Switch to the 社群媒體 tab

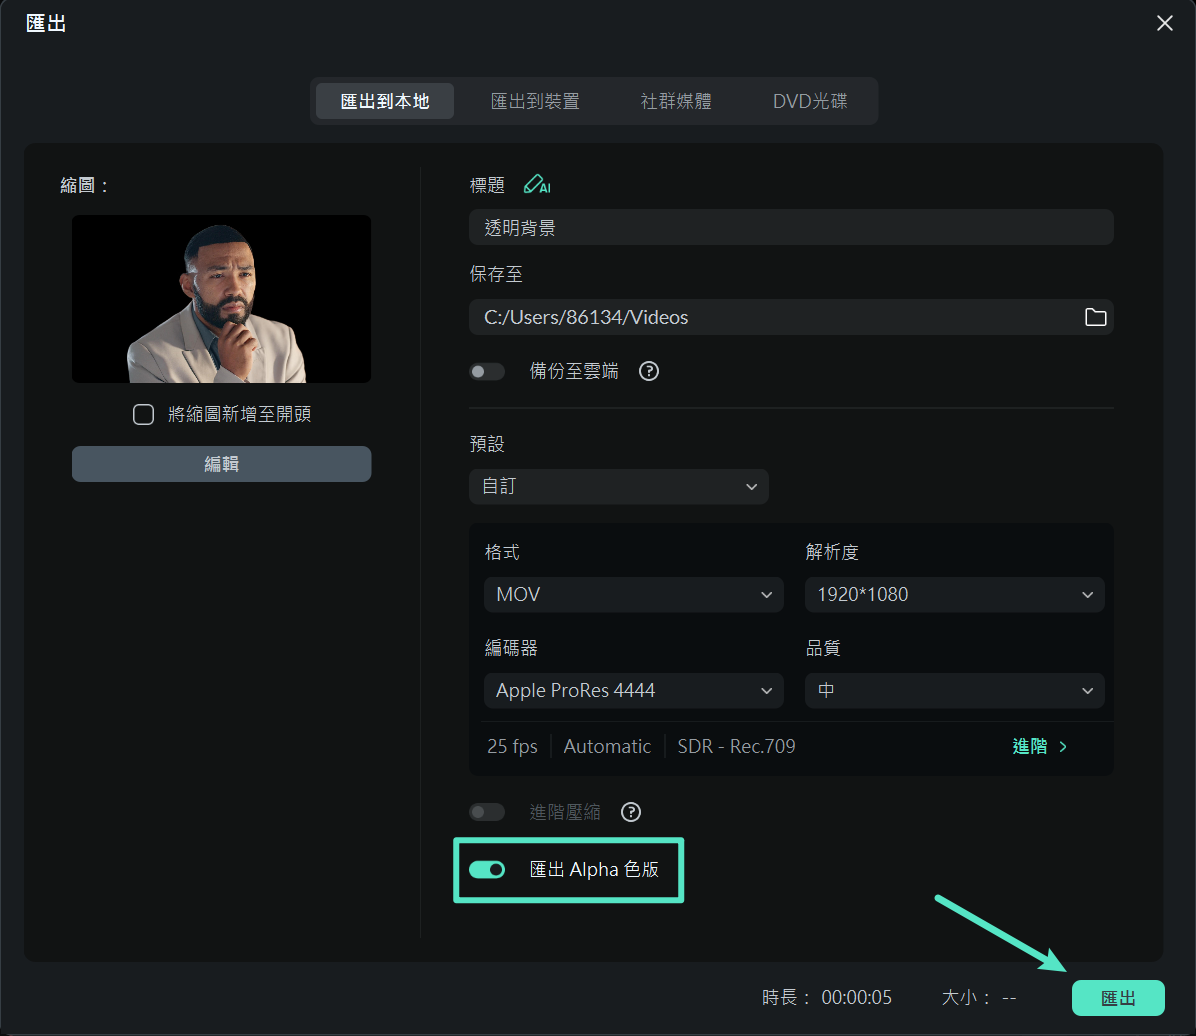coord(676,101)
